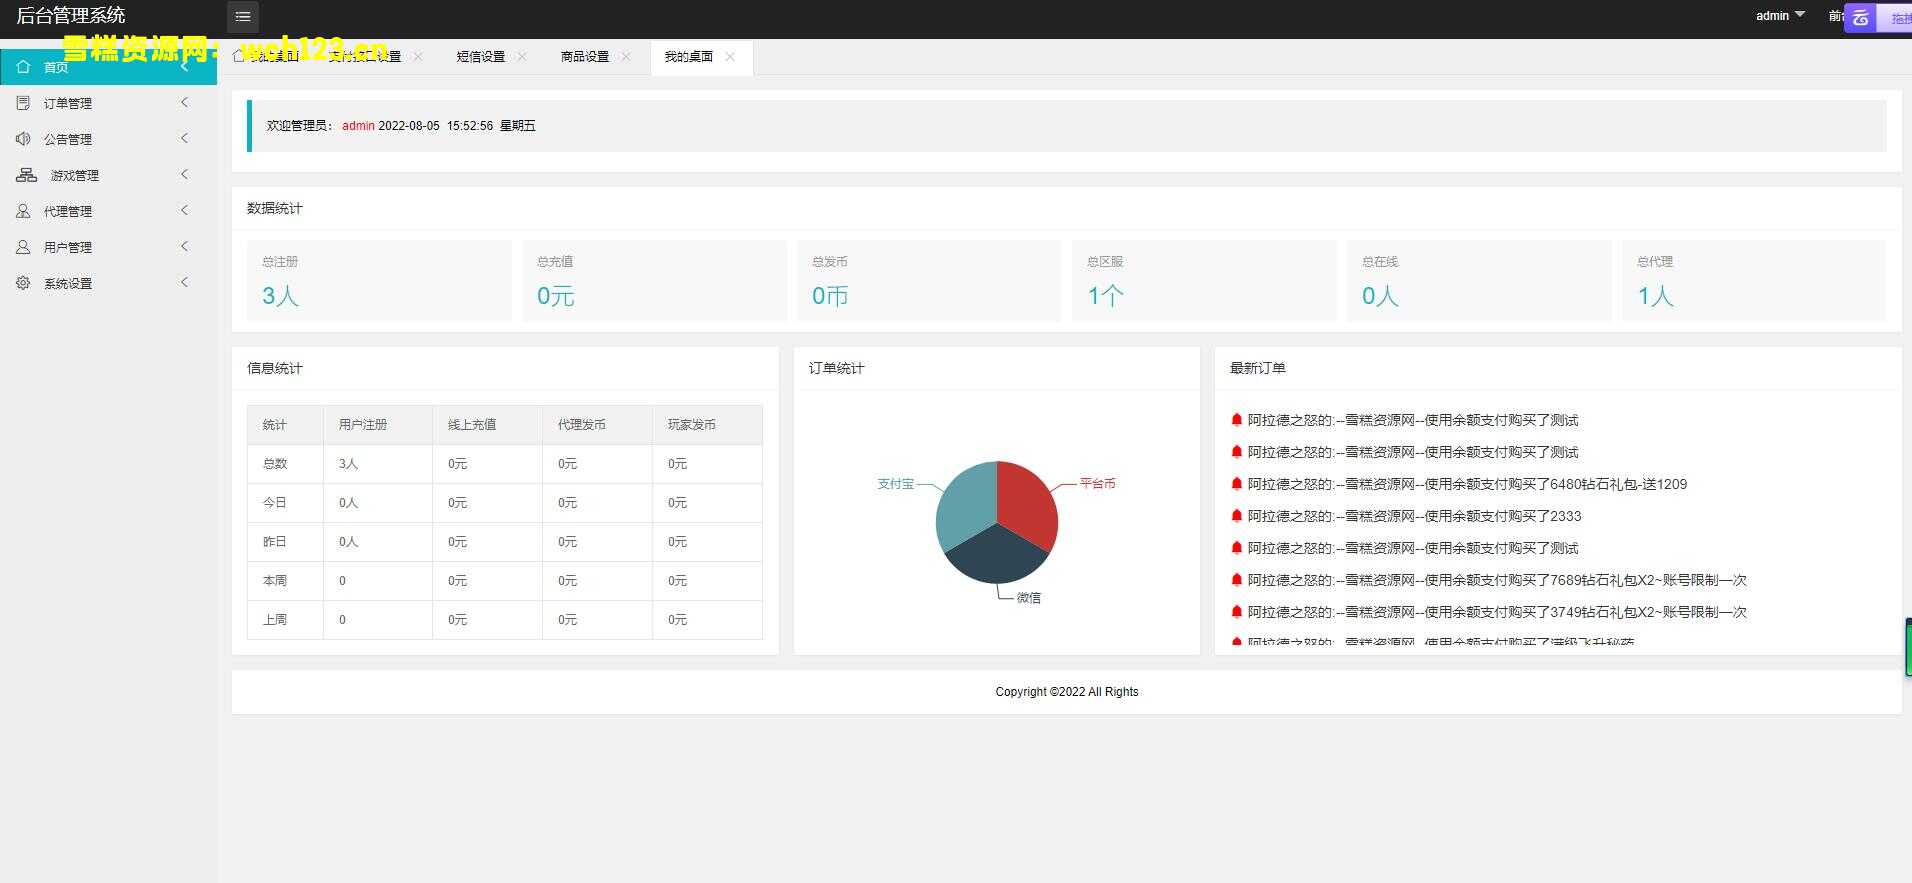The width and height of the screenshot is (1912, 883).
Task: Close the 商品设置 tab
Action: pyautogui.click(x=626, y=57)
